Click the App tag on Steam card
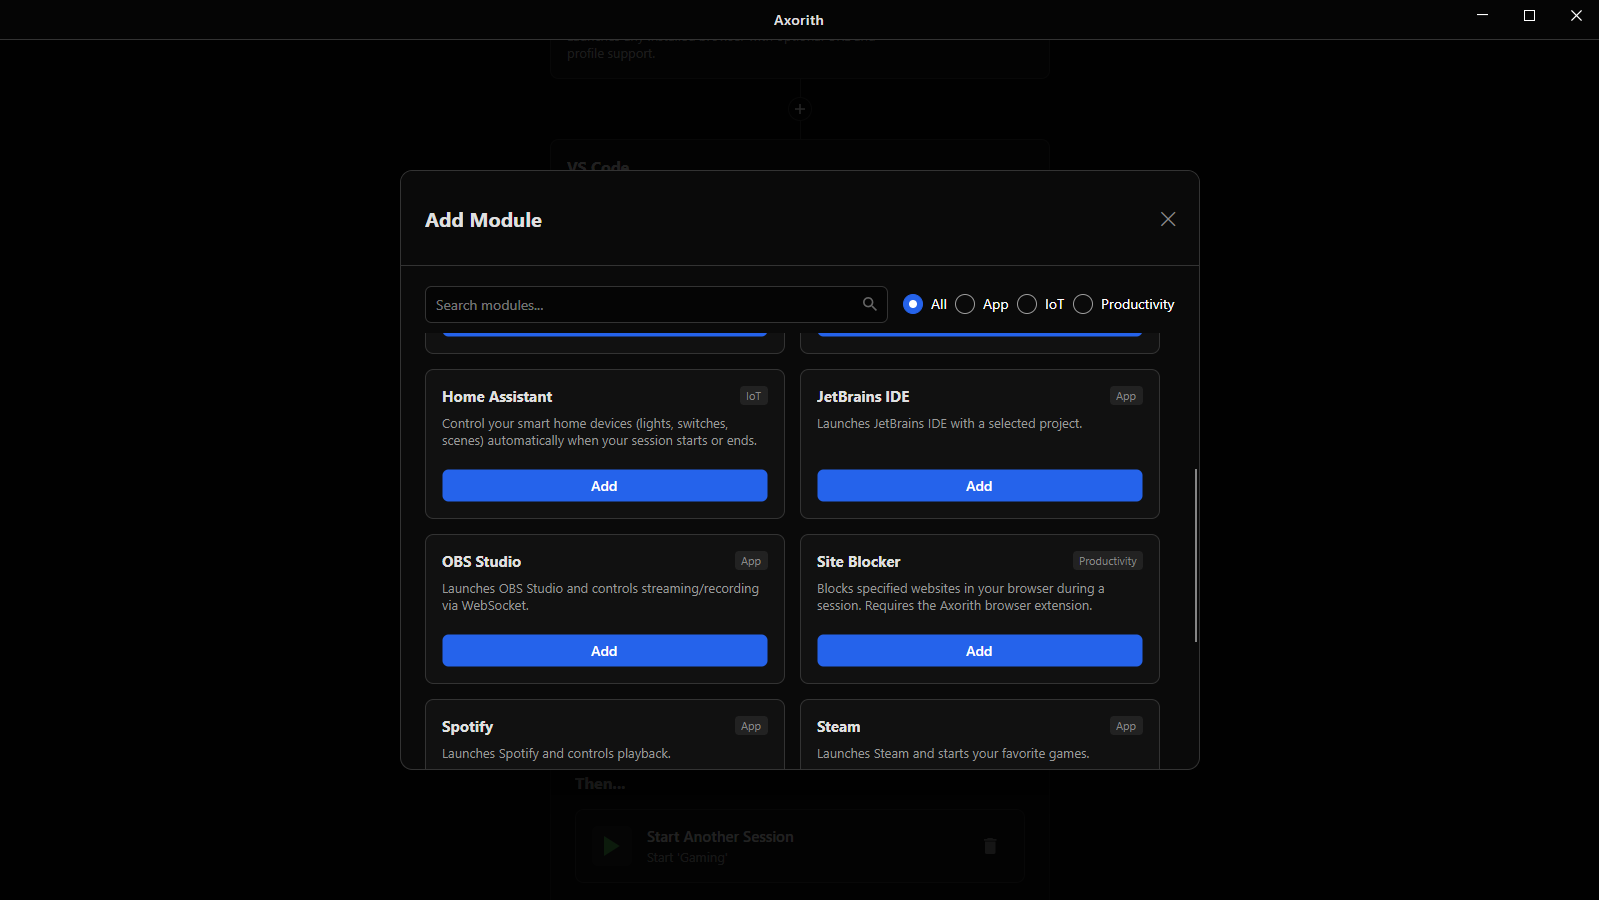 1126,726
